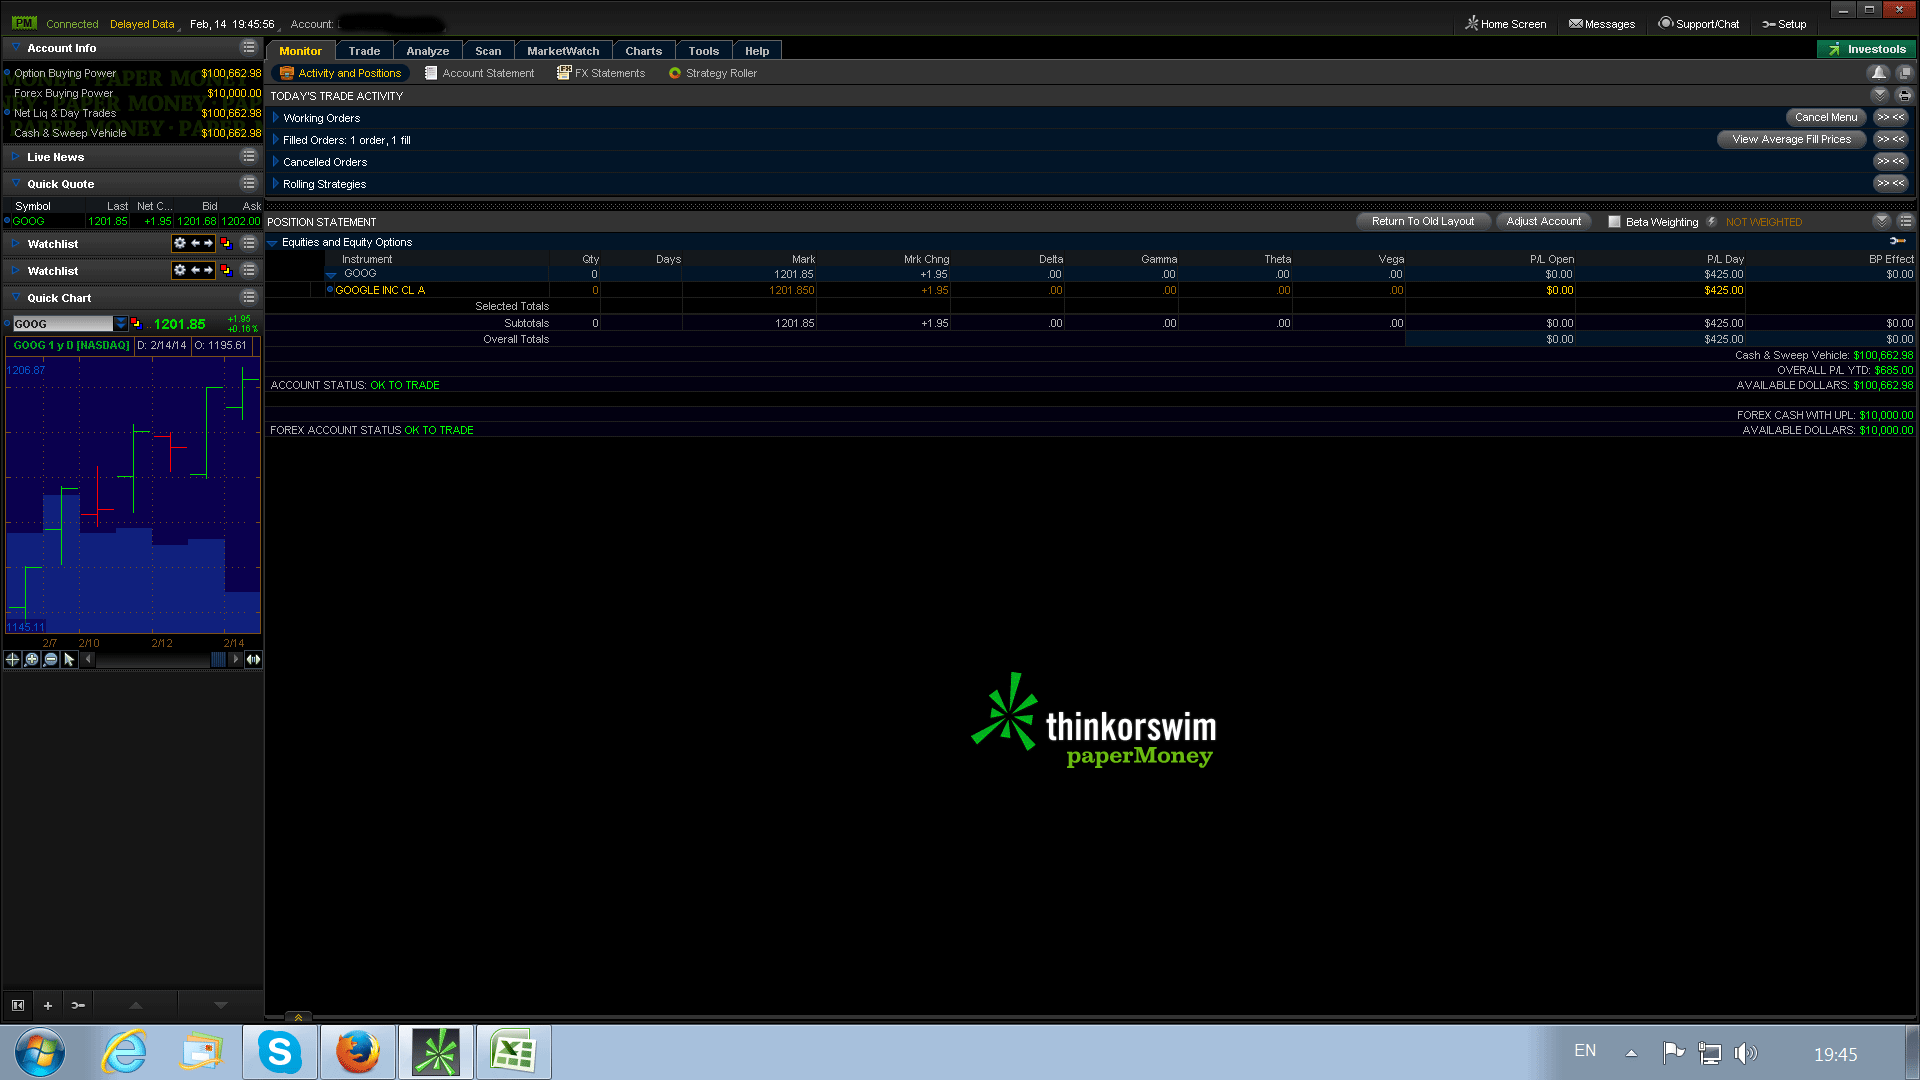Click the zoom out magnifier on Quick Chart
Screen dimensions: 1920x1080
tap(51, 659)
